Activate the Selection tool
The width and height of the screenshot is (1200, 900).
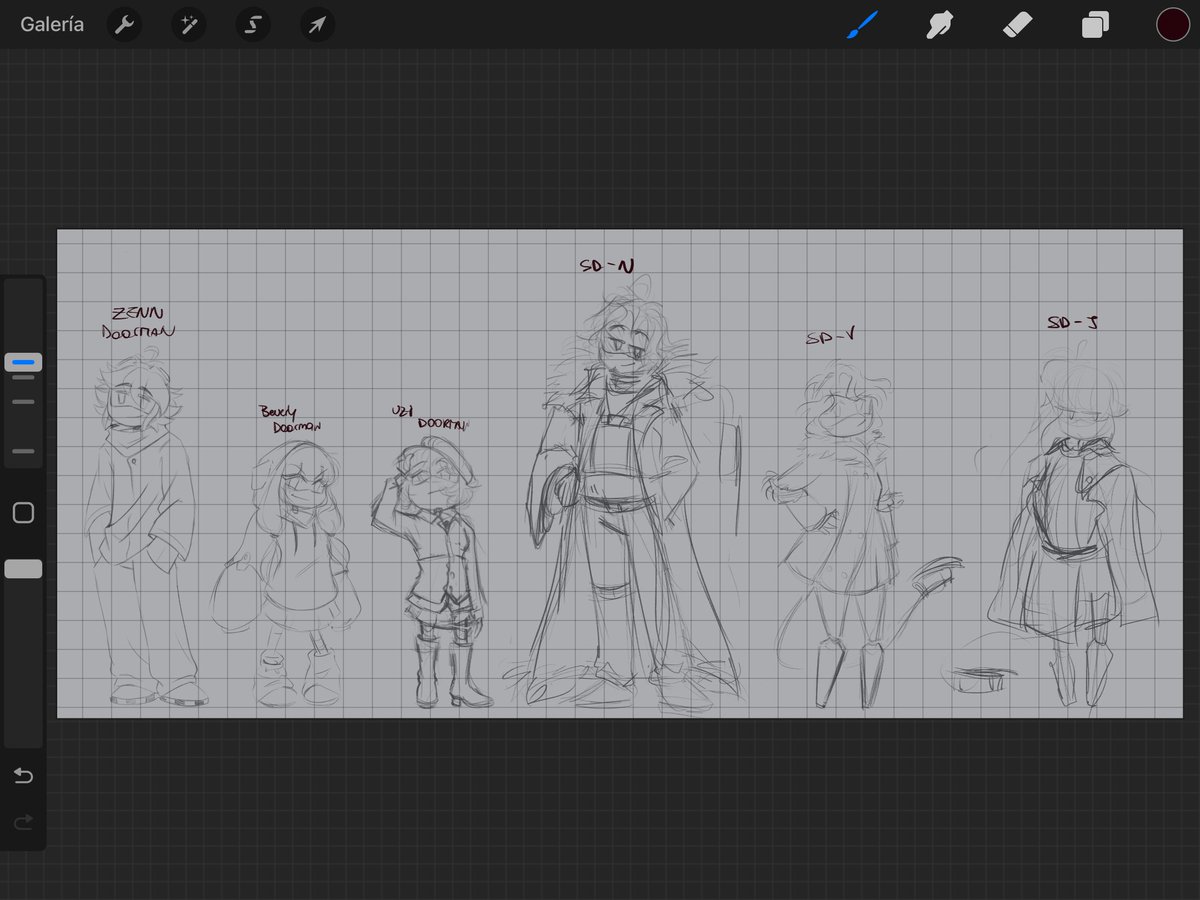point(252,24)
